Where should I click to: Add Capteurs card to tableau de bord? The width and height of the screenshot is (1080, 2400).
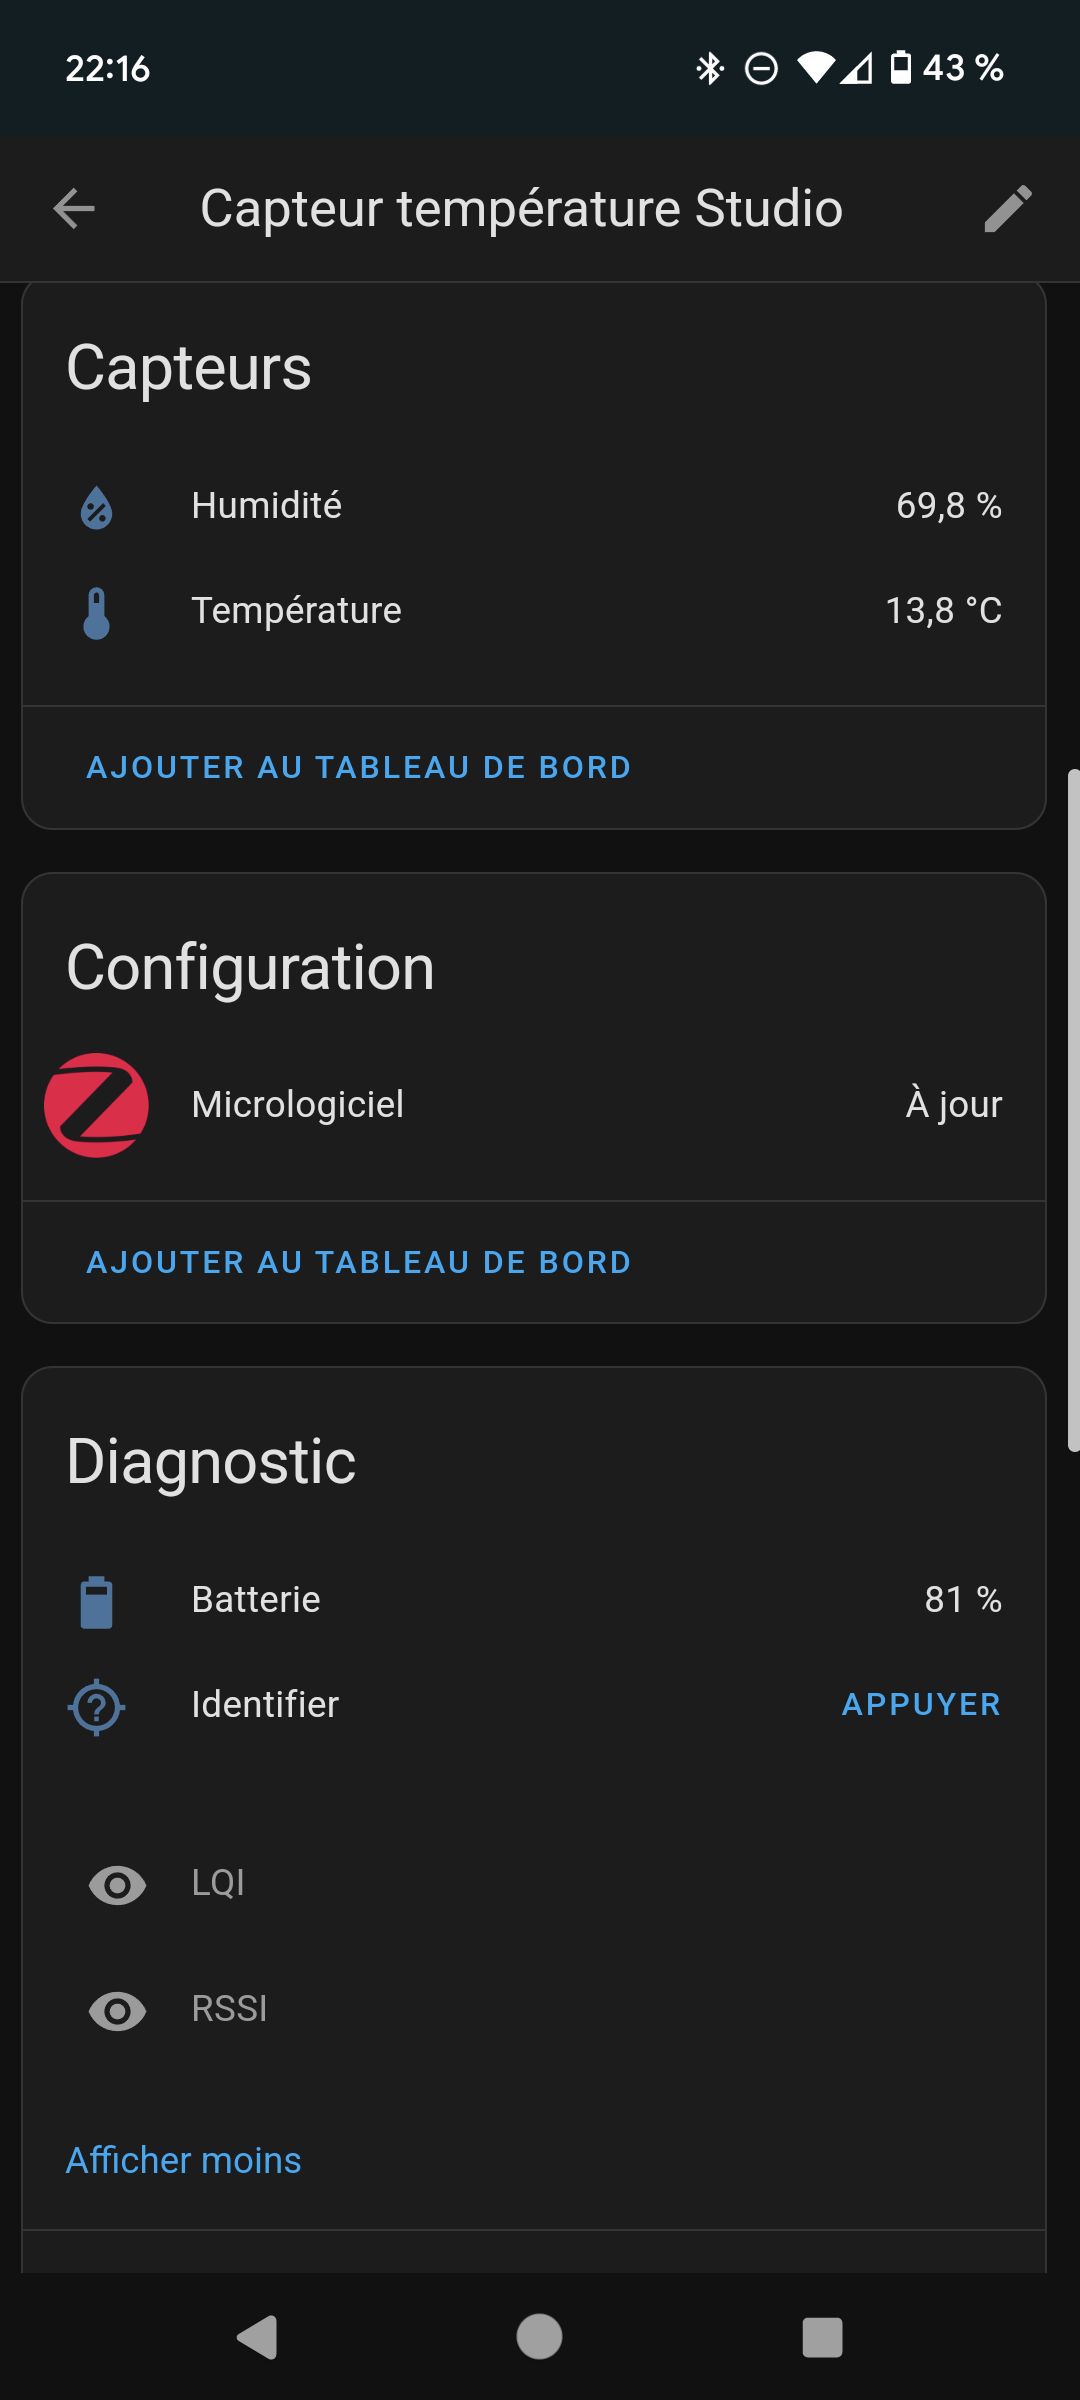(x=359, y=768)
